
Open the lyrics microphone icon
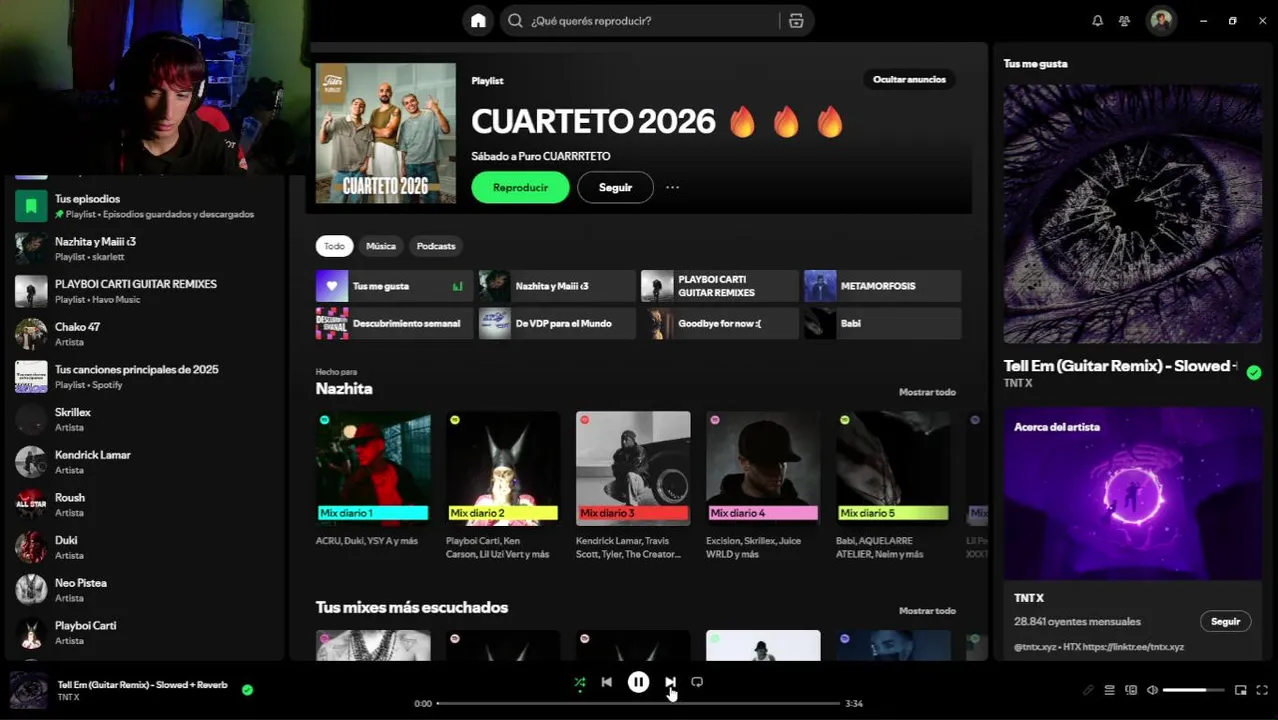pos(1088,690)
